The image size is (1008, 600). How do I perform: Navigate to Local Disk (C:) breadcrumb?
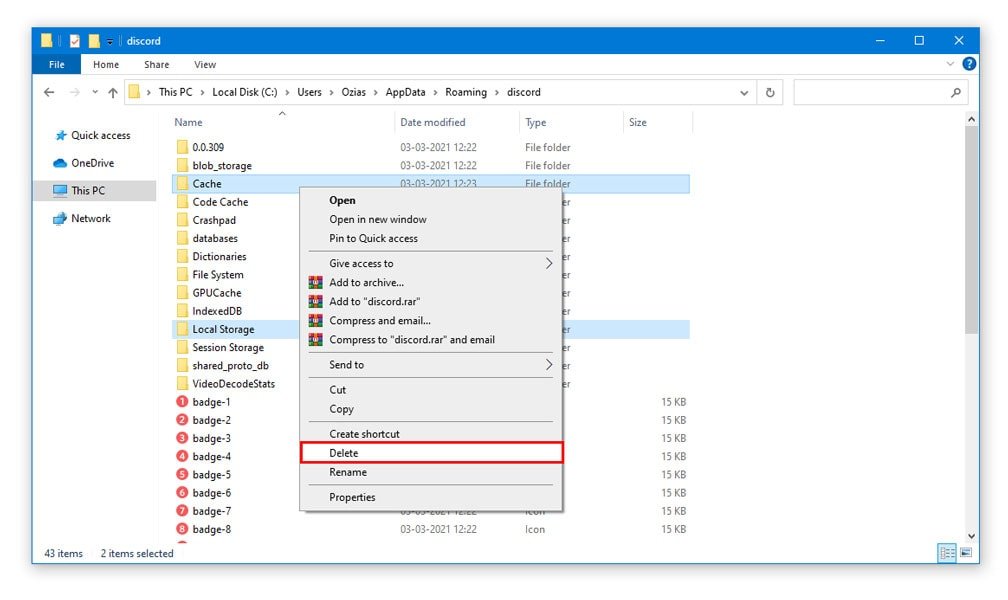[x=245, y=92]
